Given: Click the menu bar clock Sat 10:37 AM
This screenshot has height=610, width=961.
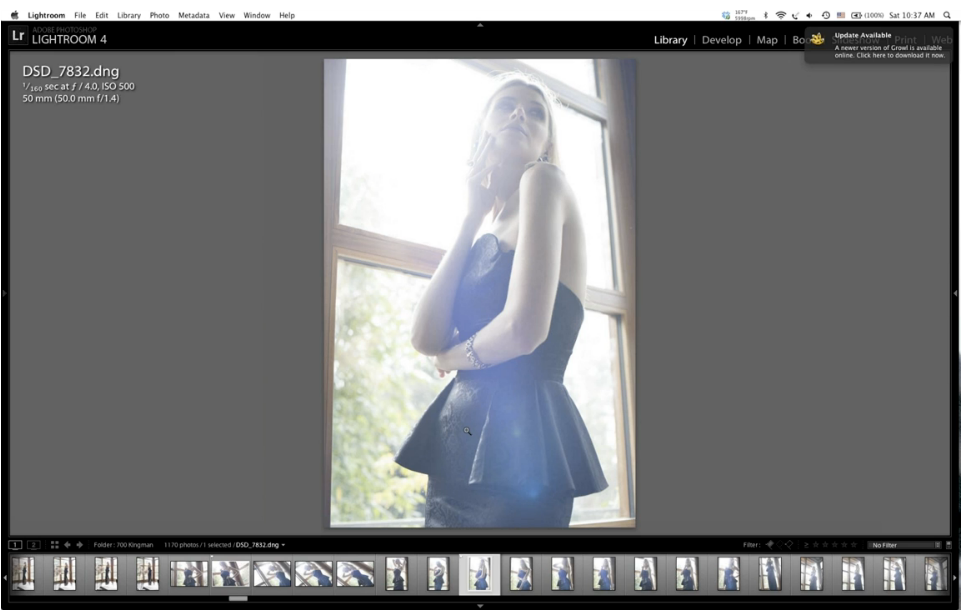Looking at the screenshot, I should 912,15.
